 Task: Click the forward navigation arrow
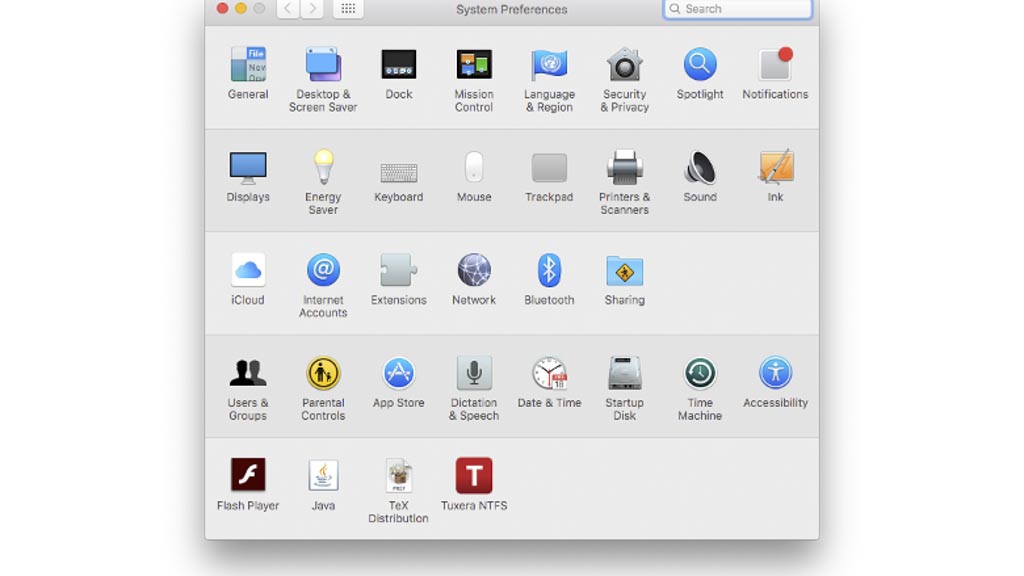click(x=313, y=9)
